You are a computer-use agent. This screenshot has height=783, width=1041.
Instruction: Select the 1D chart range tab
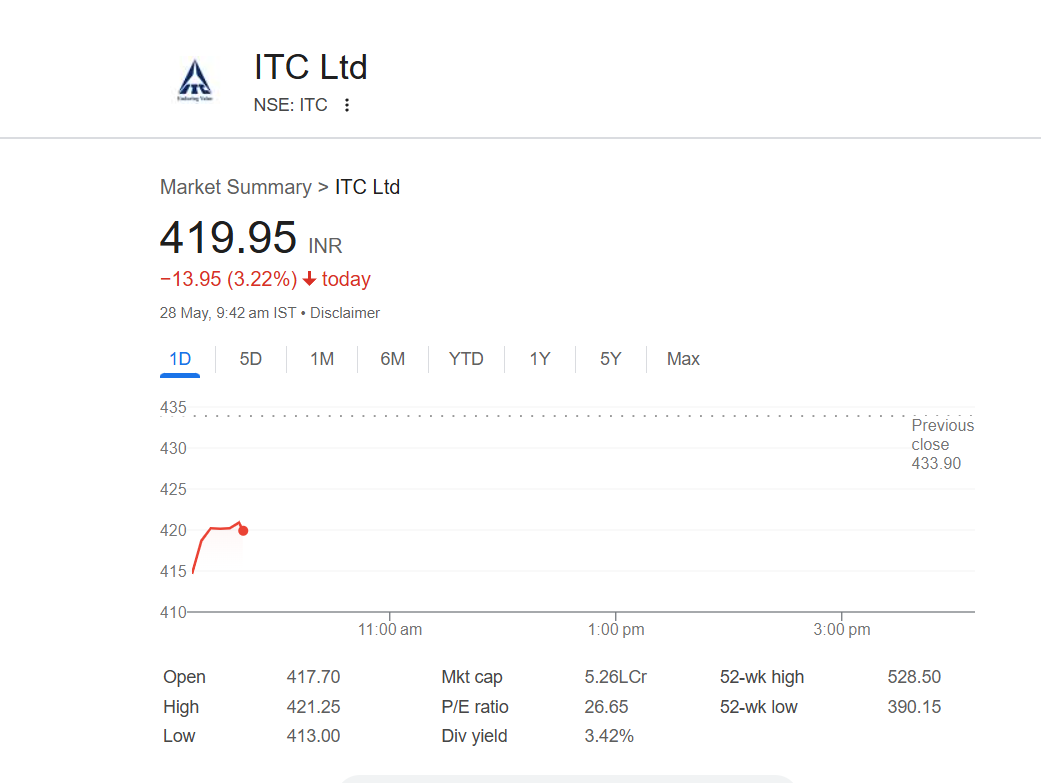click(x=180, y=359)
